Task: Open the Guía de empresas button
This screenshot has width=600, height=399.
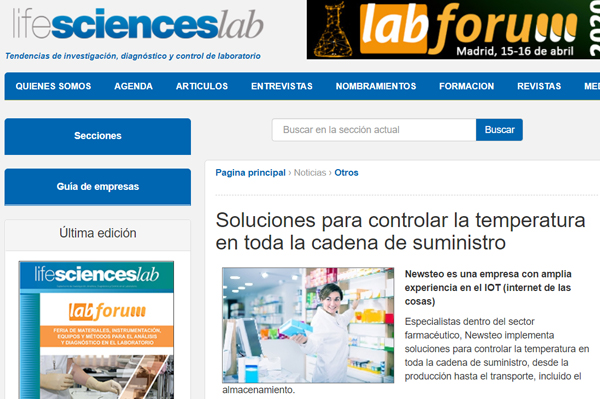Action: (98, 187)
